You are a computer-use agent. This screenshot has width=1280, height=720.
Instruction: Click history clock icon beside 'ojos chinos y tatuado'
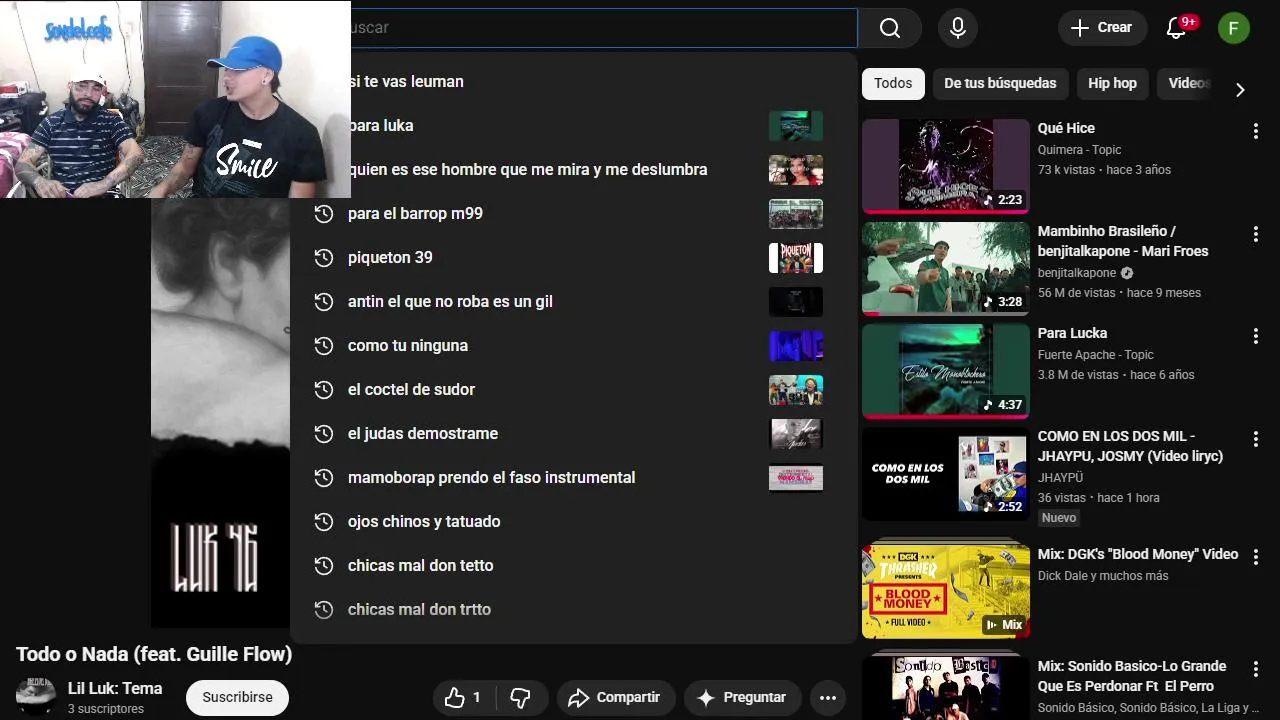click(323, 522)
